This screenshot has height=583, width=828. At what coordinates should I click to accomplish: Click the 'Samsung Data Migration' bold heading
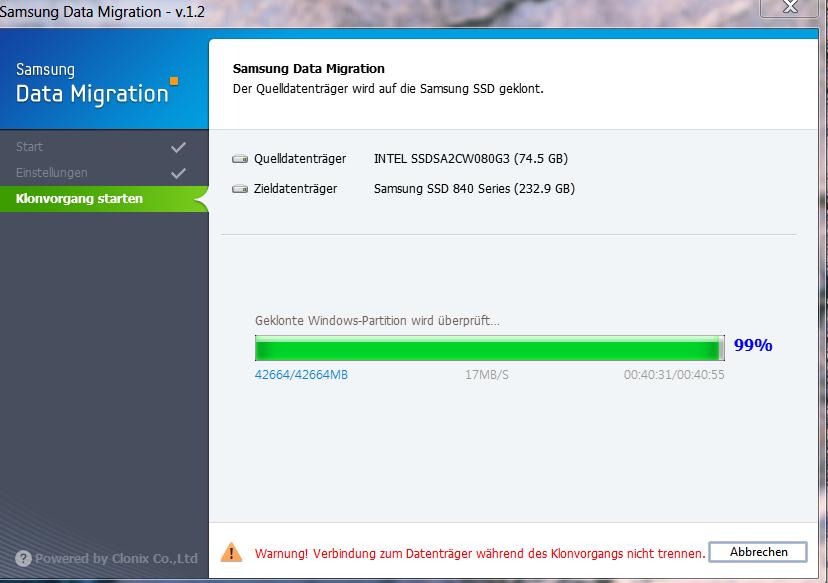(308, 69)
